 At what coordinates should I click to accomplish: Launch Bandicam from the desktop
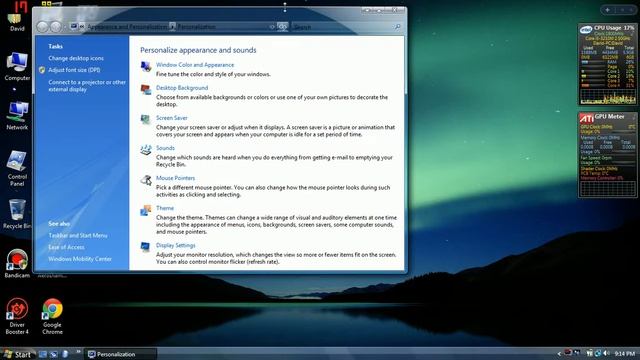pos(17,264)
